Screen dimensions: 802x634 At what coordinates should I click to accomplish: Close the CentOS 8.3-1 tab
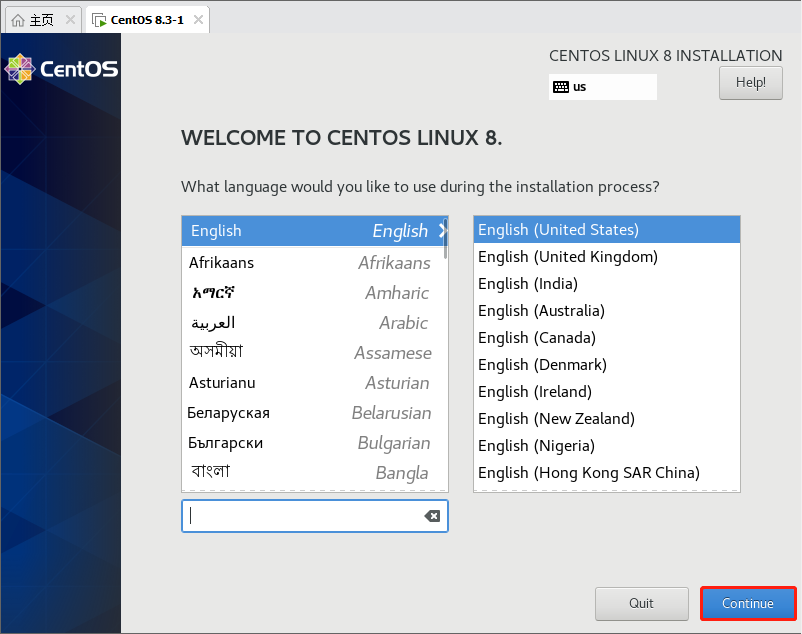[x=198, y=20]
